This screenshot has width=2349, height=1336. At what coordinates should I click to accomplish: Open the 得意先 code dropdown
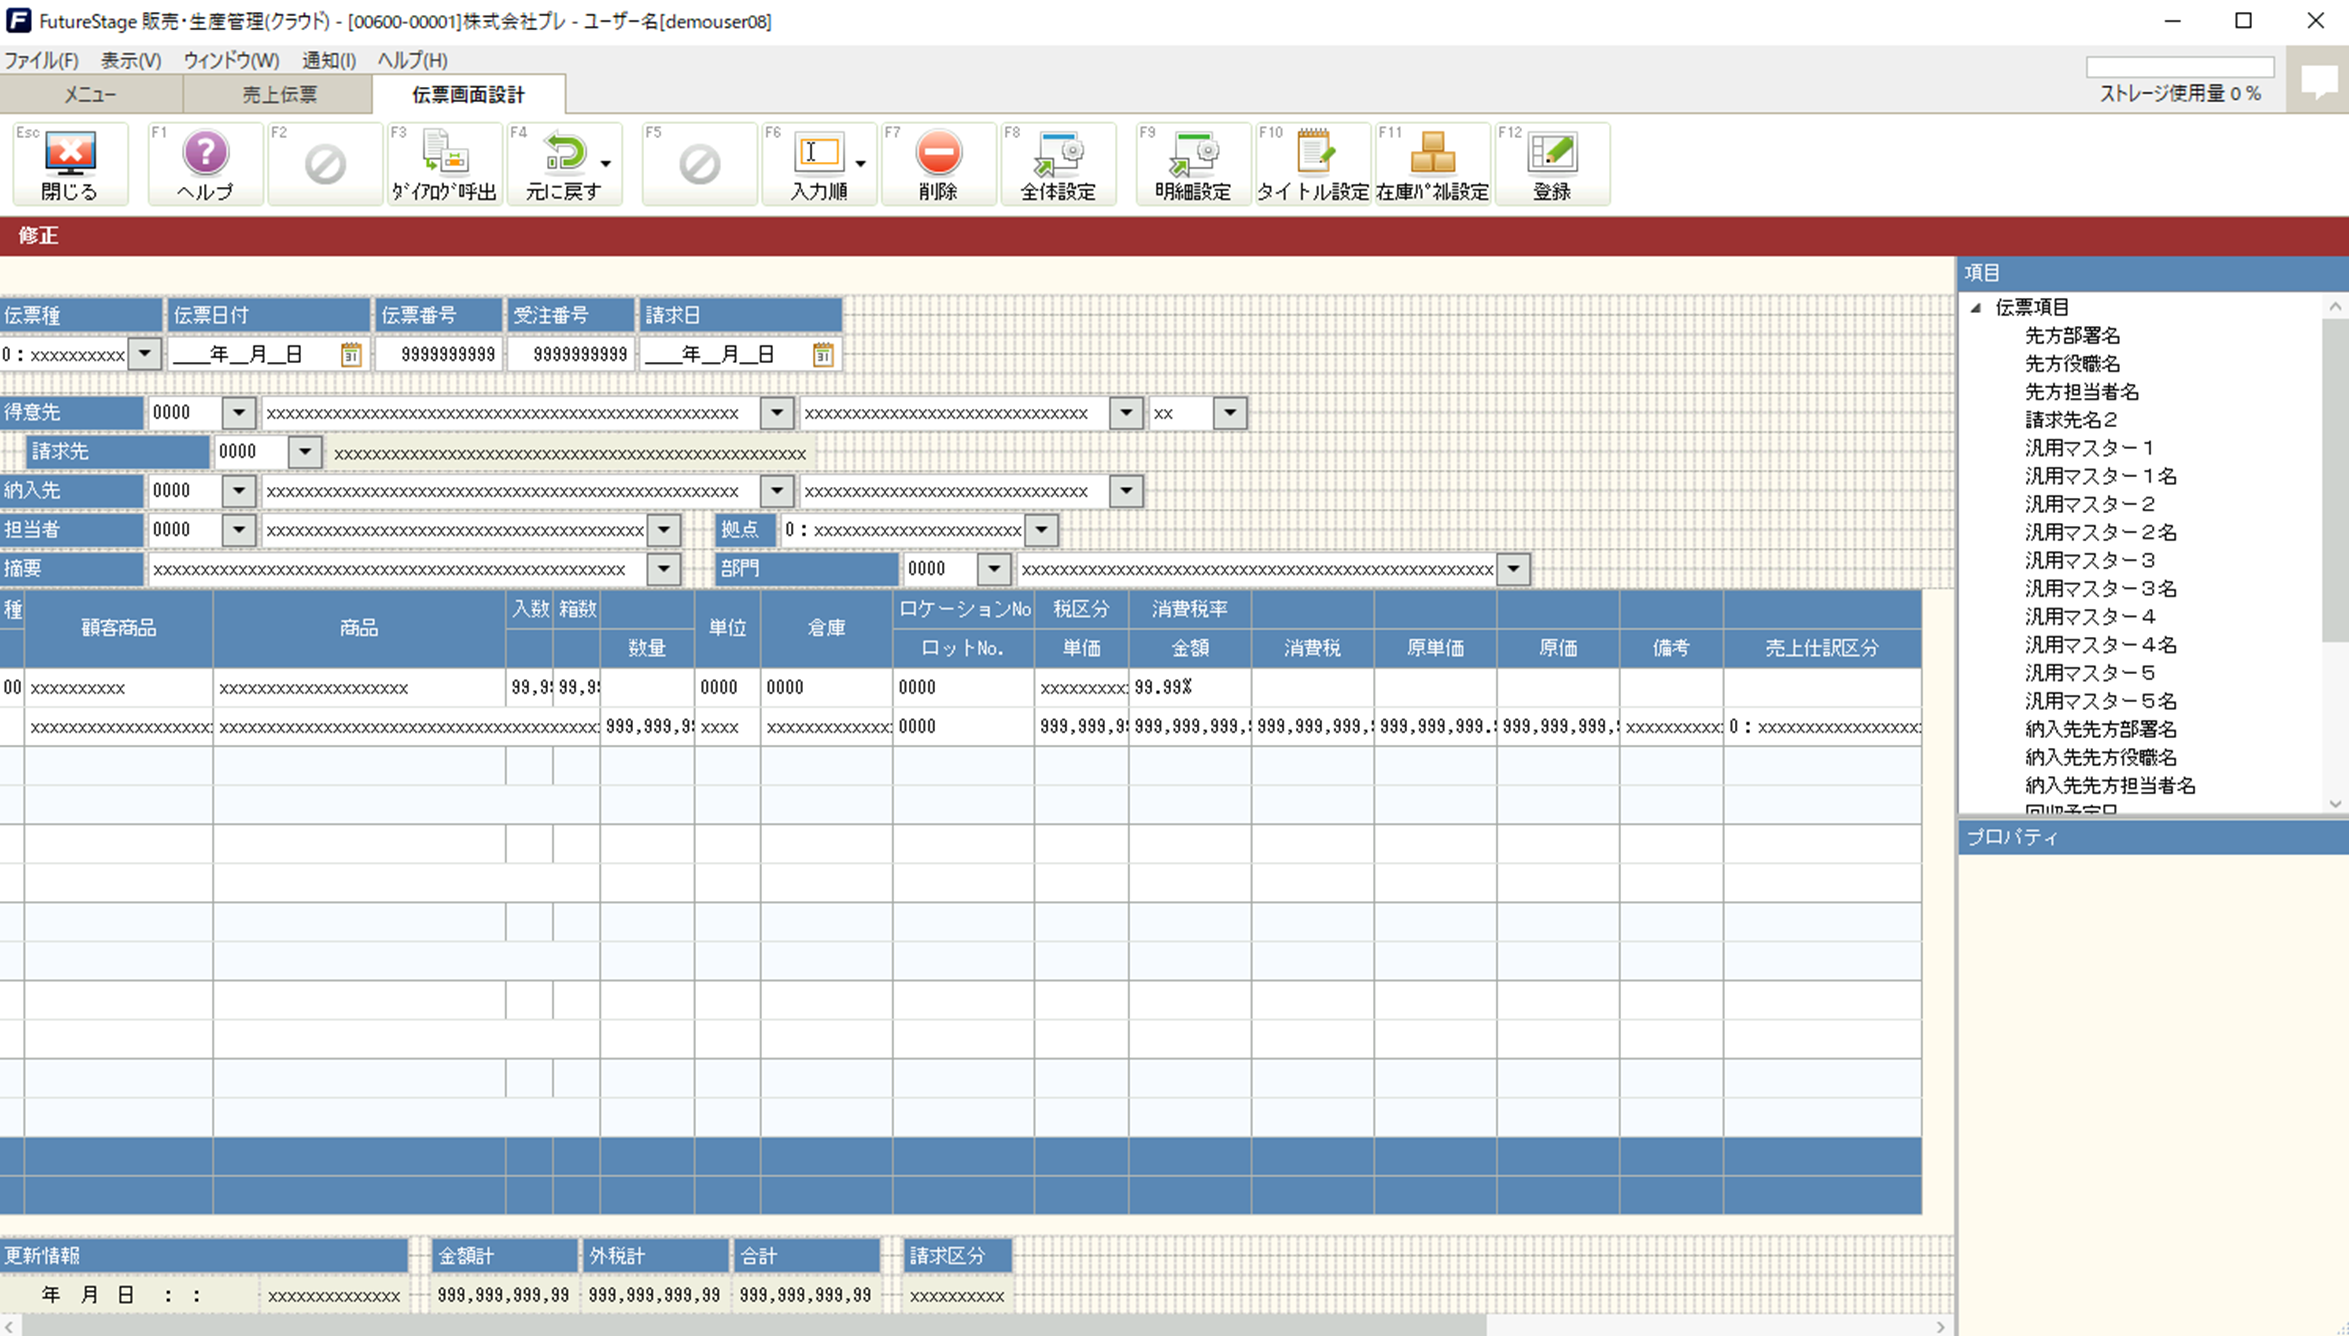(239, 413)
